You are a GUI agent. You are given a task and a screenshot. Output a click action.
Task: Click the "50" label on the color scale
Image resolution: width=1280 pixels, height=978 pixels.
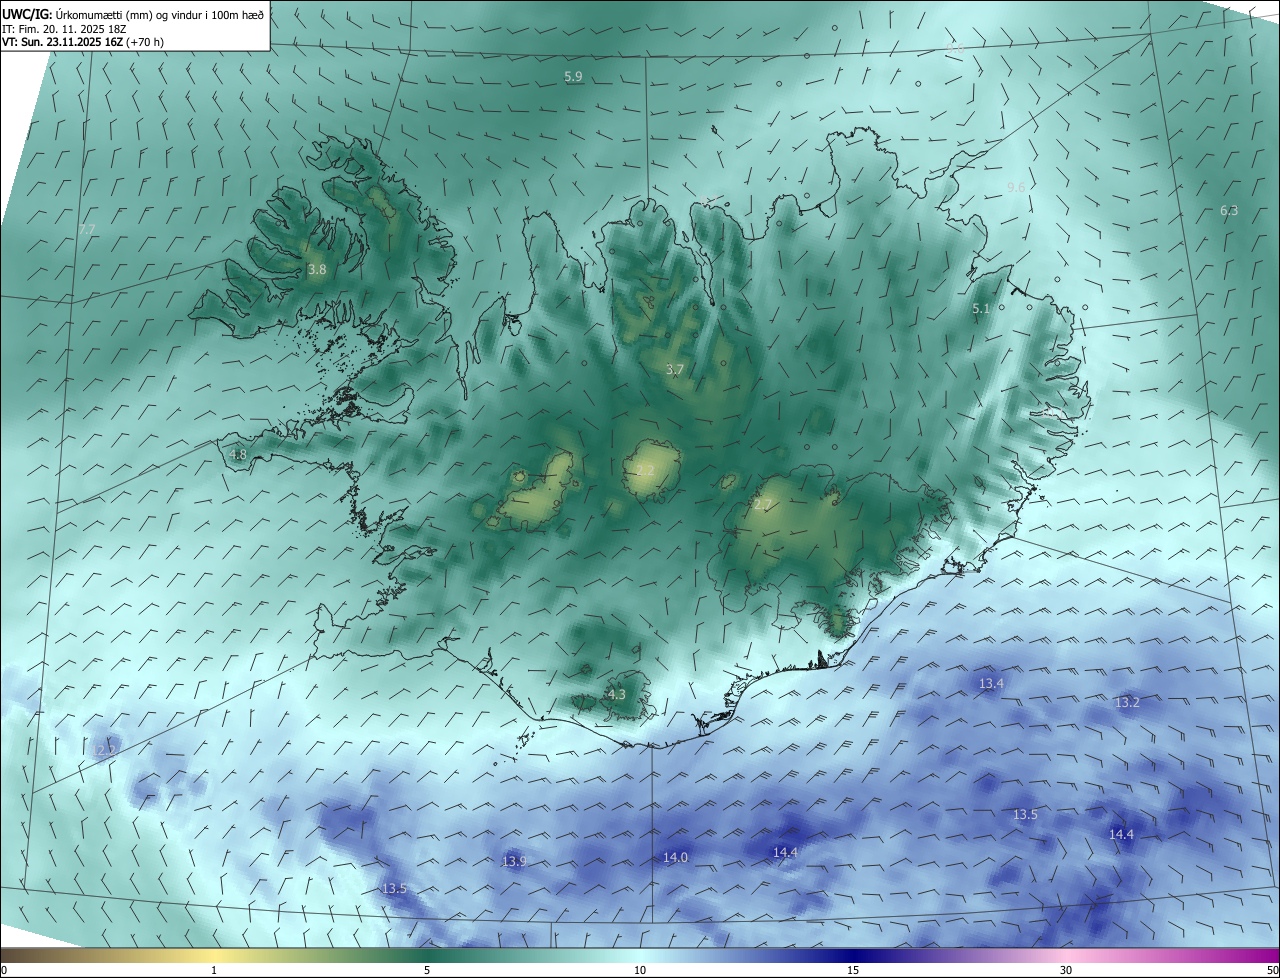click(1272, 970)
